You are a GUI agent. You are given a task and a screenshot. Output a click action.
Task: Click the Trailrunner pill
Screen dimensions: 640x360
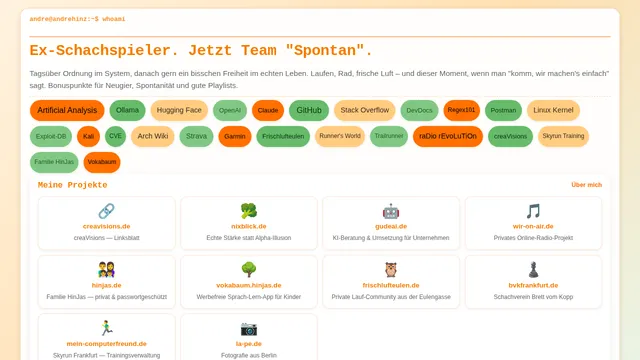(x=389, y=136)
